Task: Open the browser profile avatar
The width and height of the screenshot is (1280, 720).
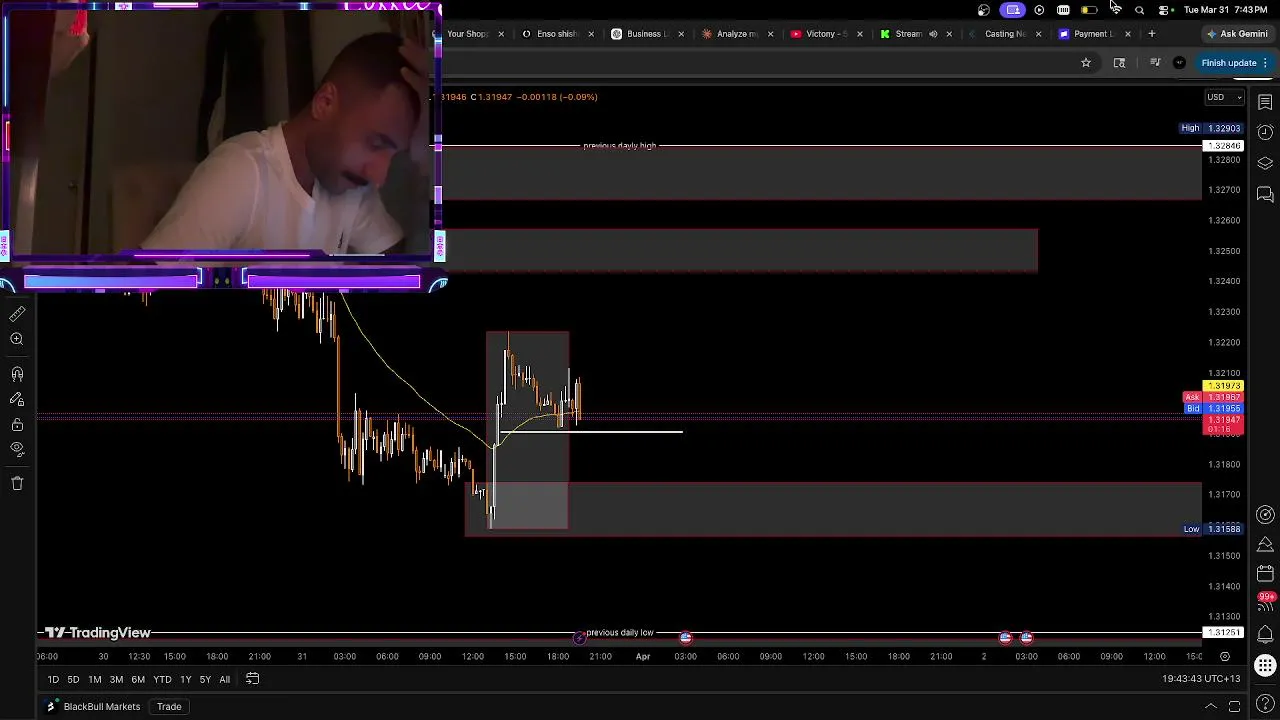Action: tap(1179, 63)
